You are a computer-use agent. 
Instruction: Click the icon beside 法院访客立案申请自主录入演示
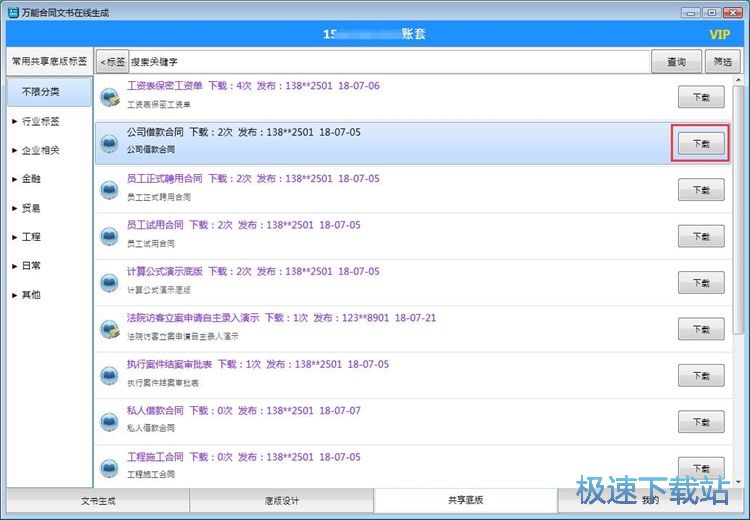point(110,329)
